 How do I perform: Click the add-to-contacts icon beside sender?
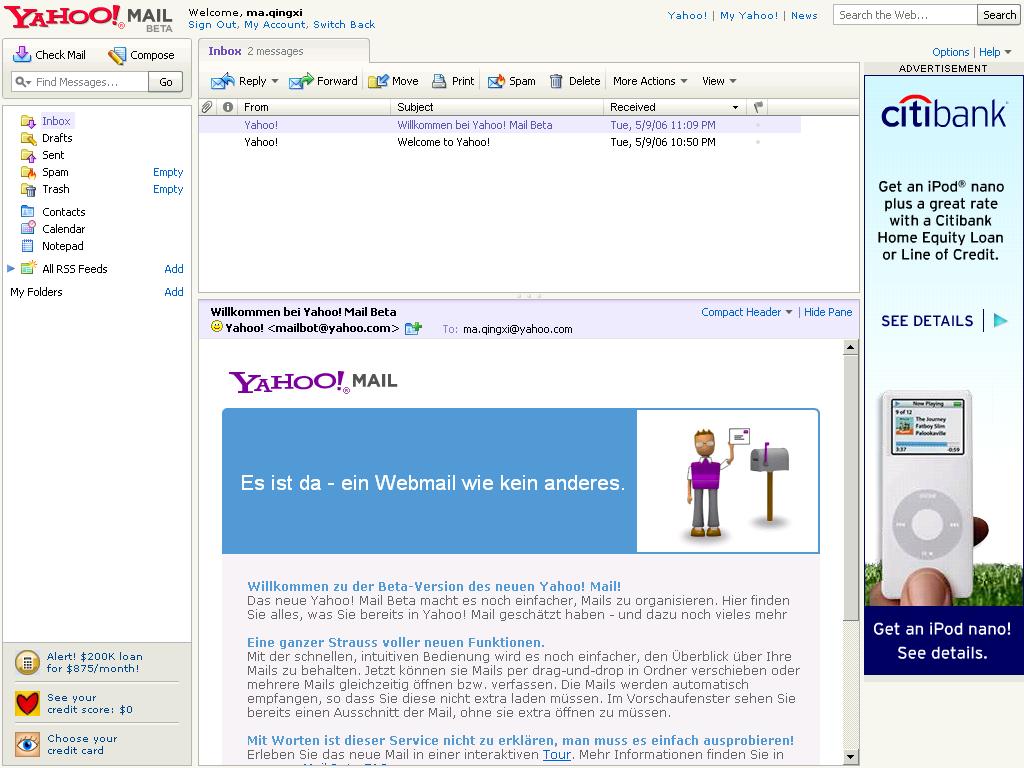click(x=413, y=328)
